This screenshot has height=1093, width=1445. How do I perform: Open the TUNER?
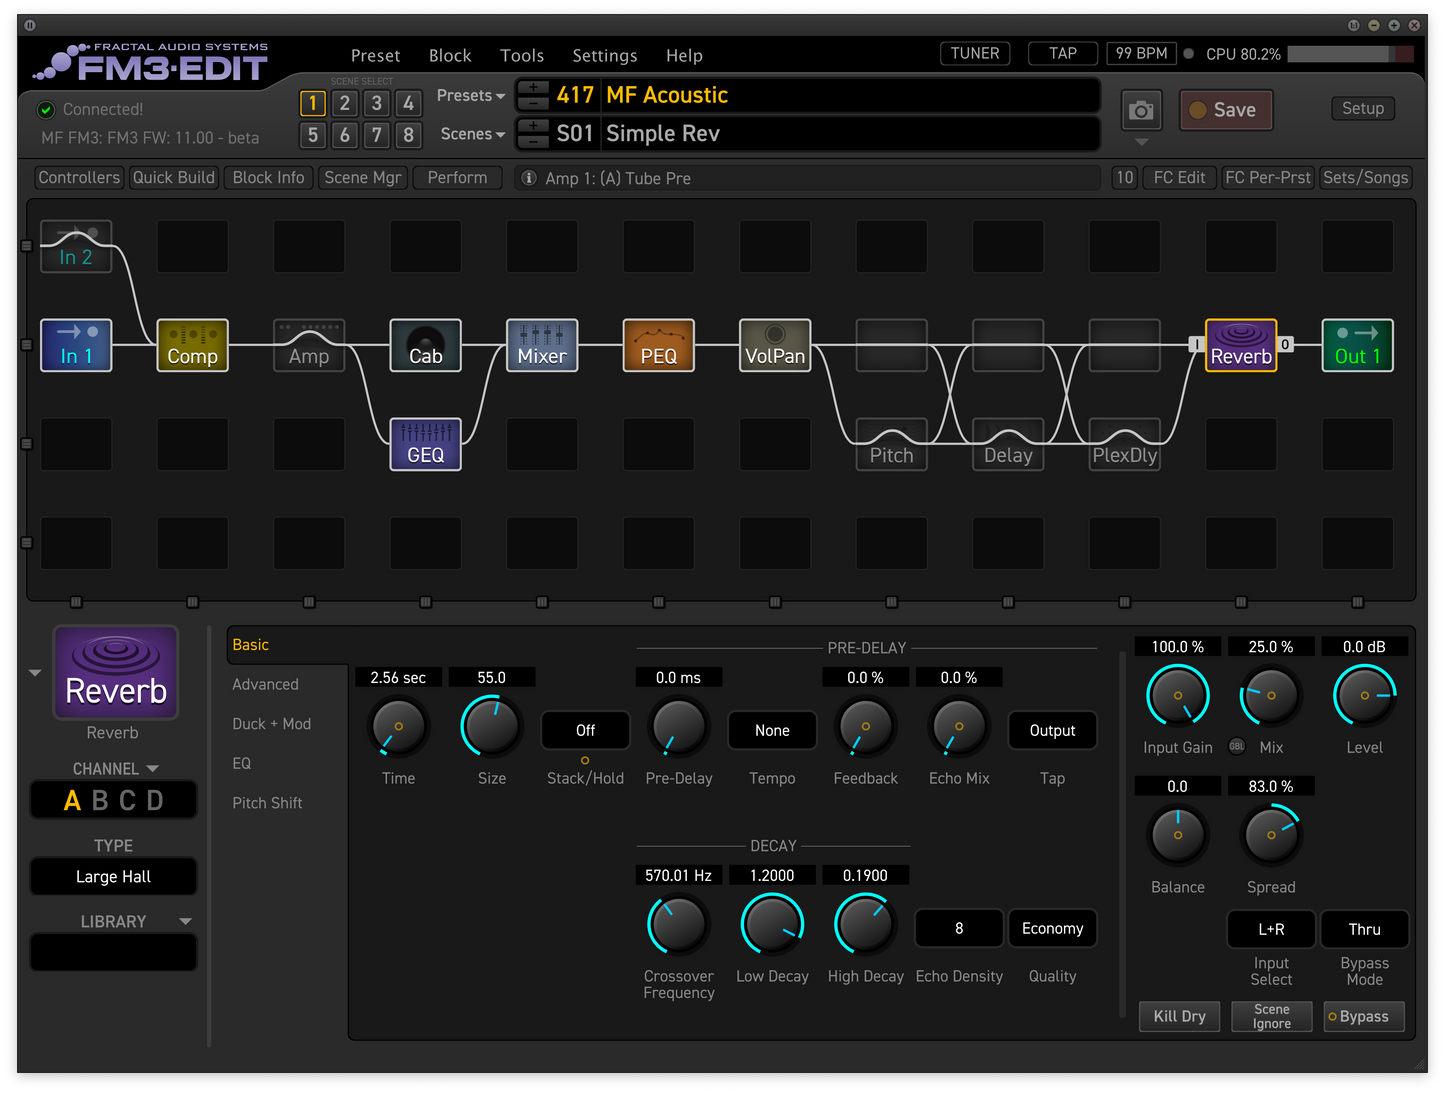pyautogui.click(x=974, y=54)
